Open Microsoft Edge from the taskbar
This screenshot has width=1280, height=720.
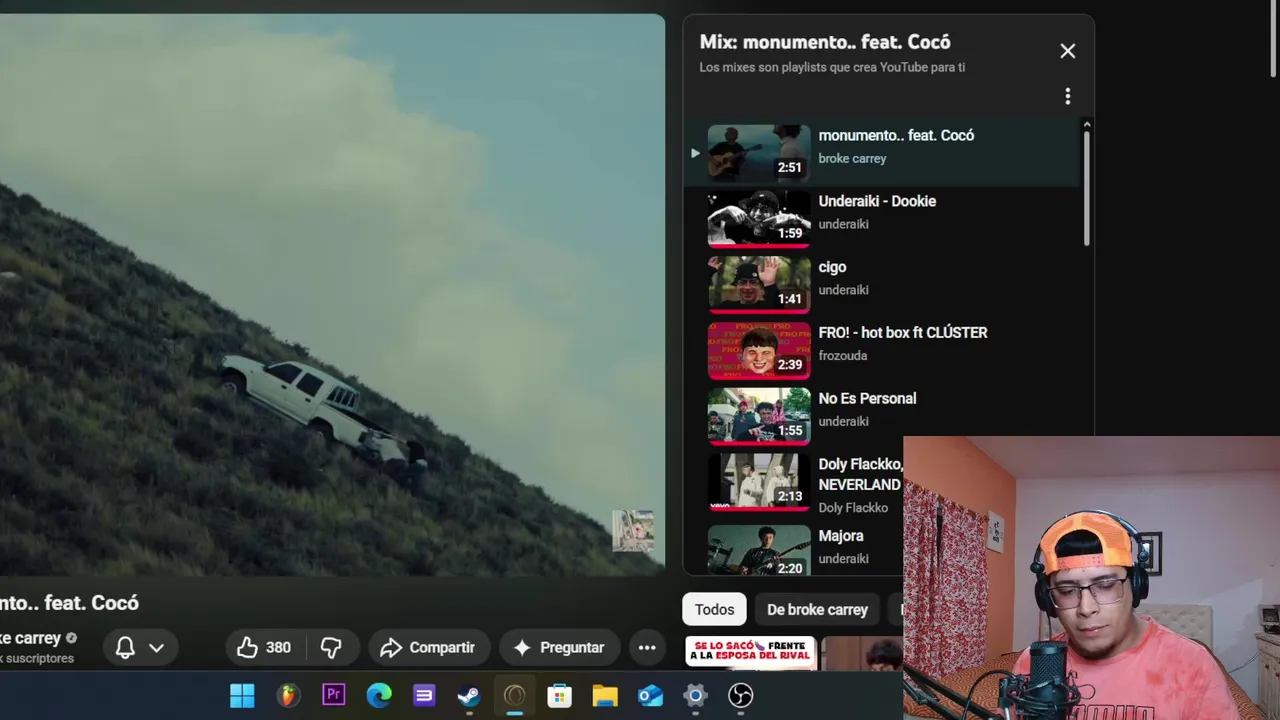click(x=379, y=695)
